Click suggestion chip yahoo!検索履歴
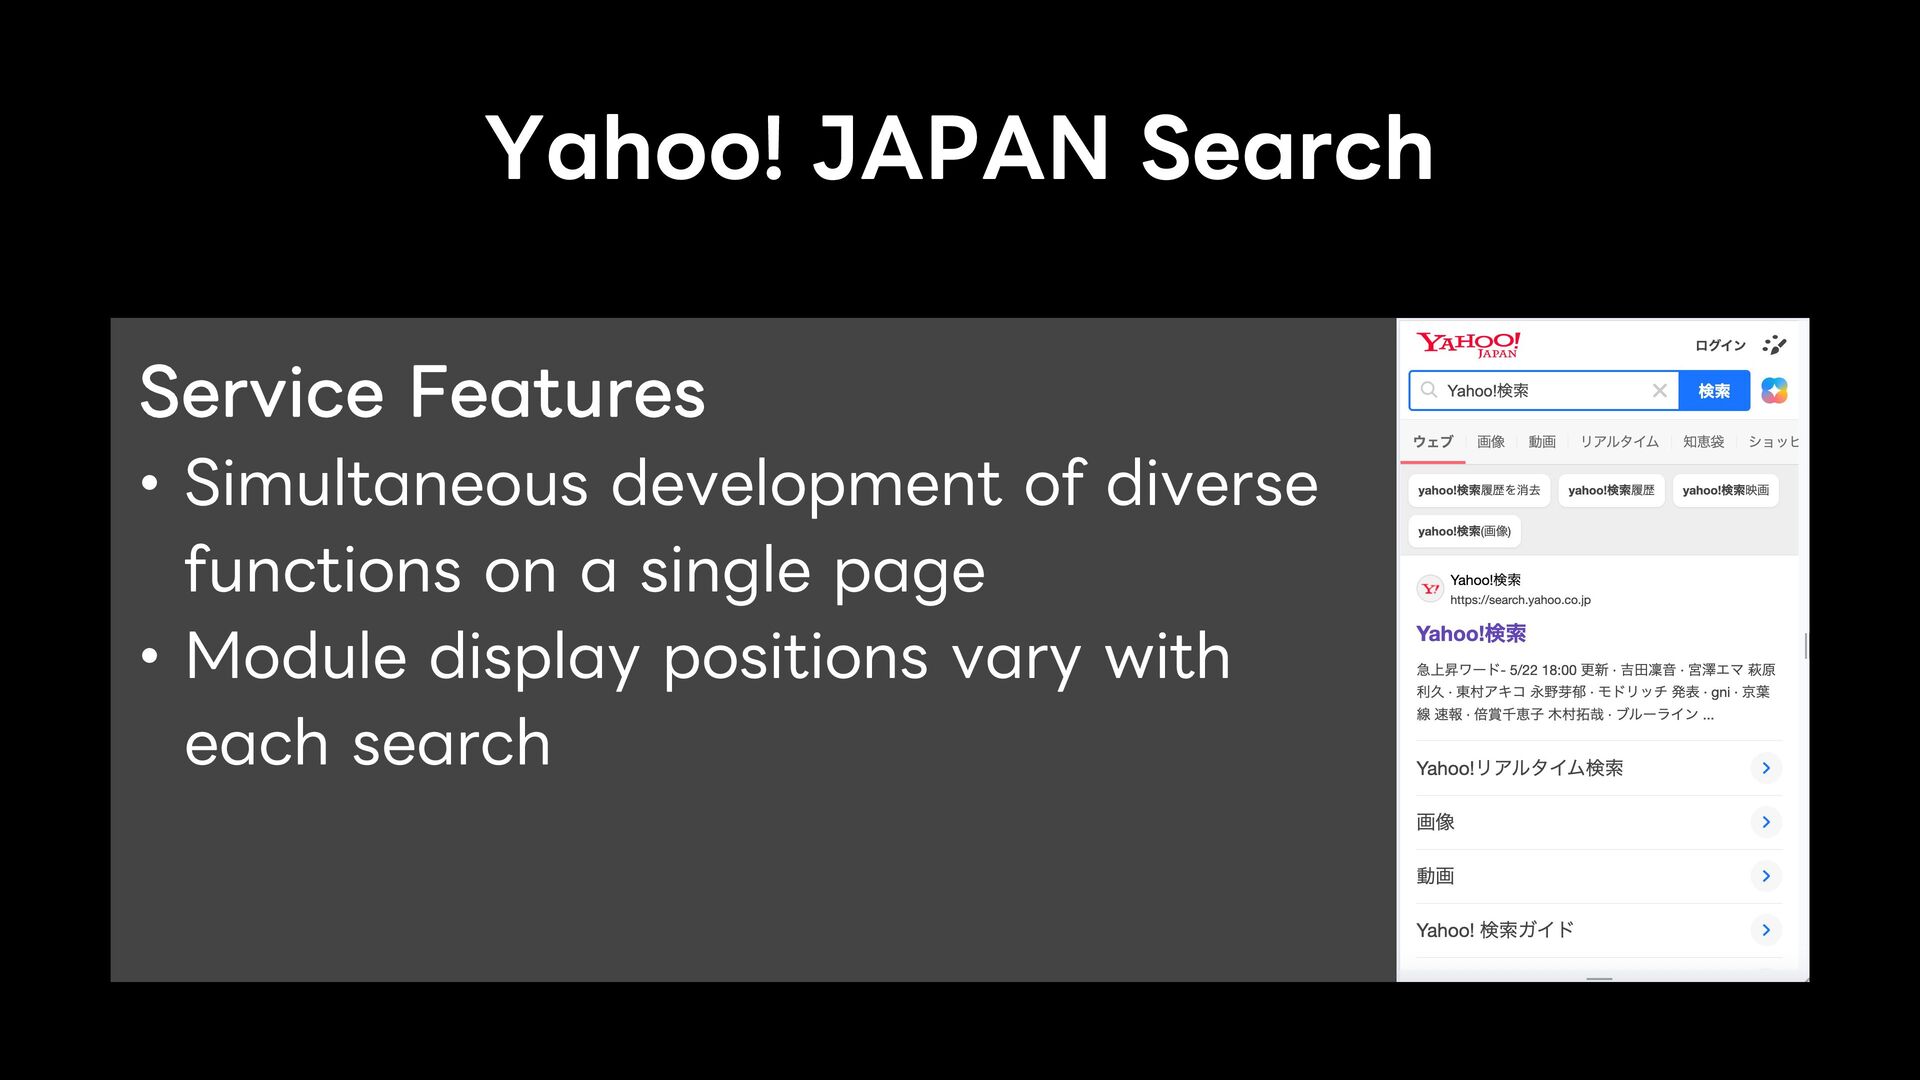This screenshot has width=1920, height=1080. point(1611,490)
